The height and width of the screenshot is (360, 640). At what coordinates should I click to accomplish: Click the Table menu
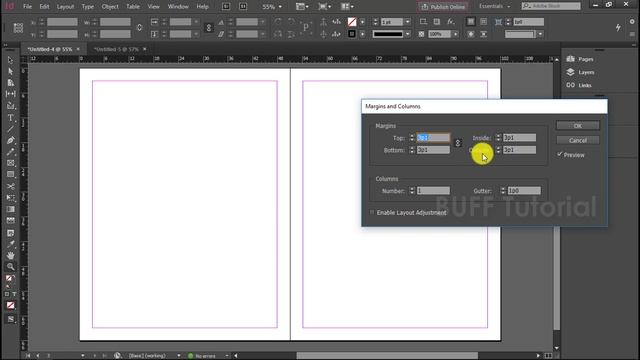(133, 7)
